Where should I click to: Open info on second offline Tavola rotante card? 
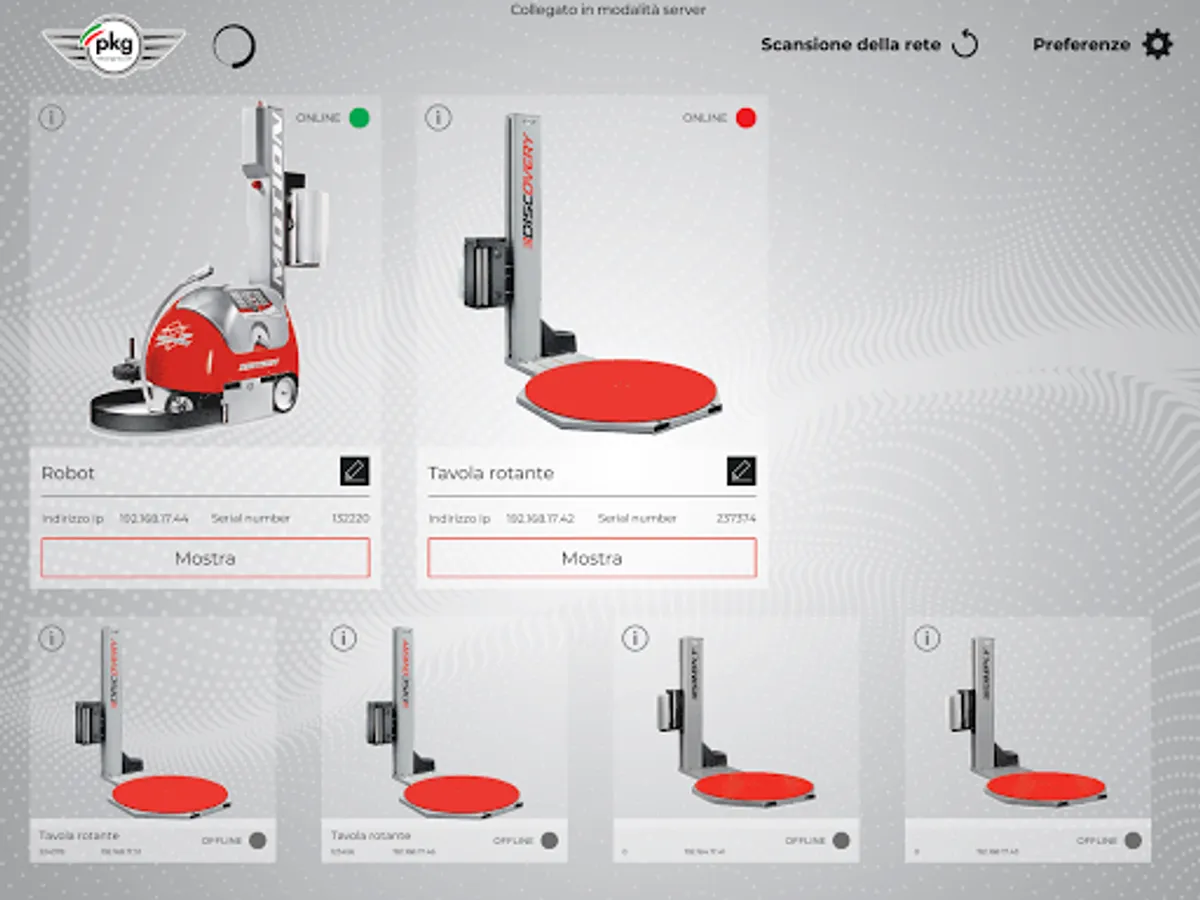click(344, 638)
